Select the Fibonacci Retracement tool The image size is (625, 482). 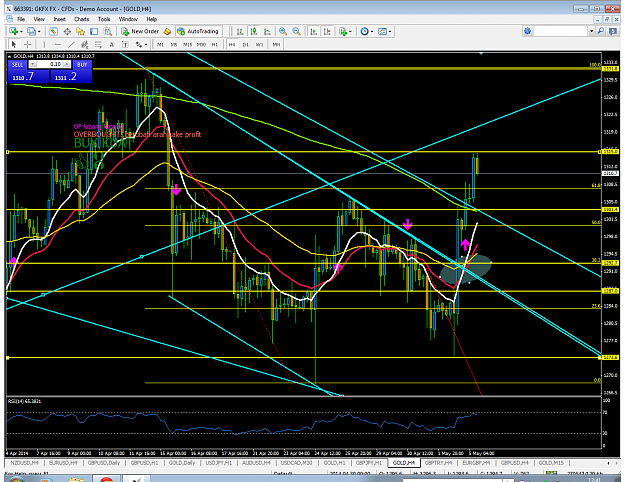coord(98,44)
